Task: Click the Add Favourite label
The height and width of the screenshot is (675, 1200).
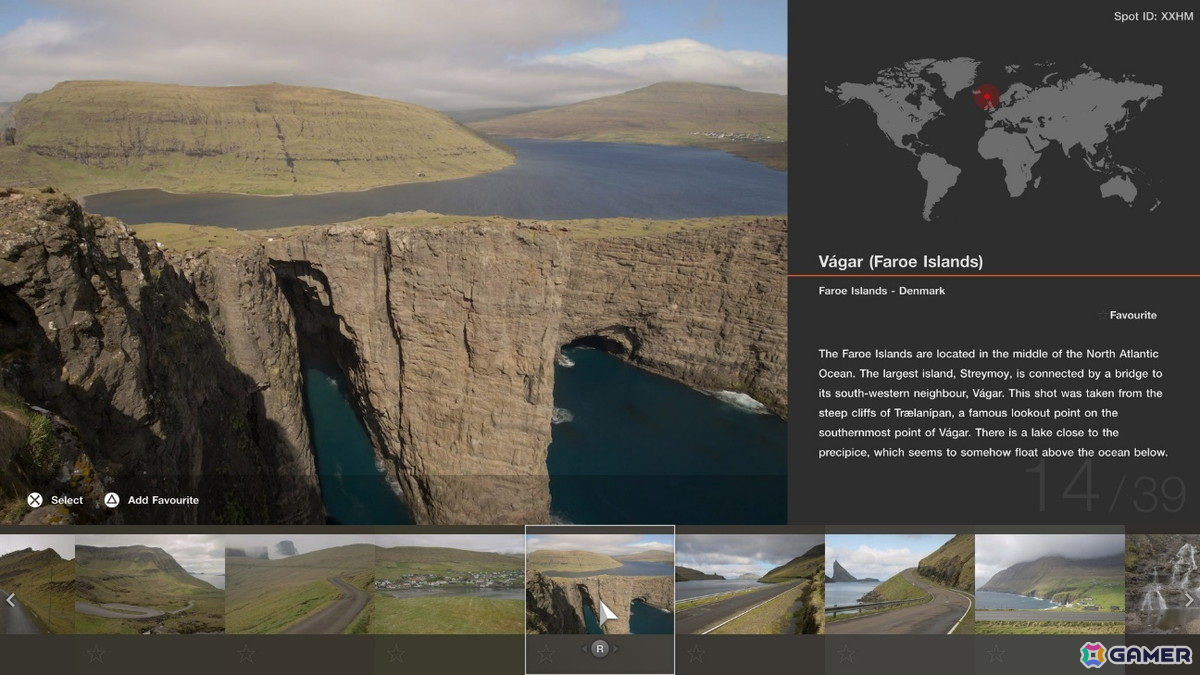Action: 163,500
